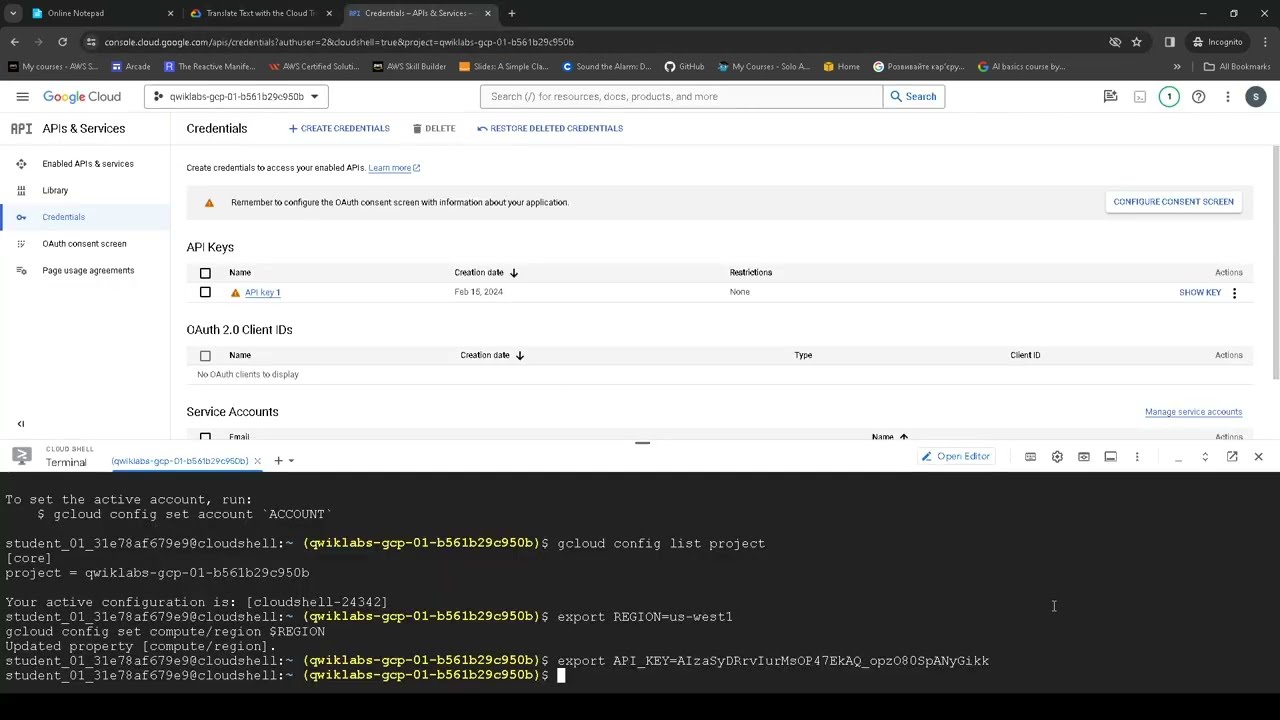The width and height of the screenshot is (1280, 720).
Task: Focus the resources search input field
Action: (681, 97)
